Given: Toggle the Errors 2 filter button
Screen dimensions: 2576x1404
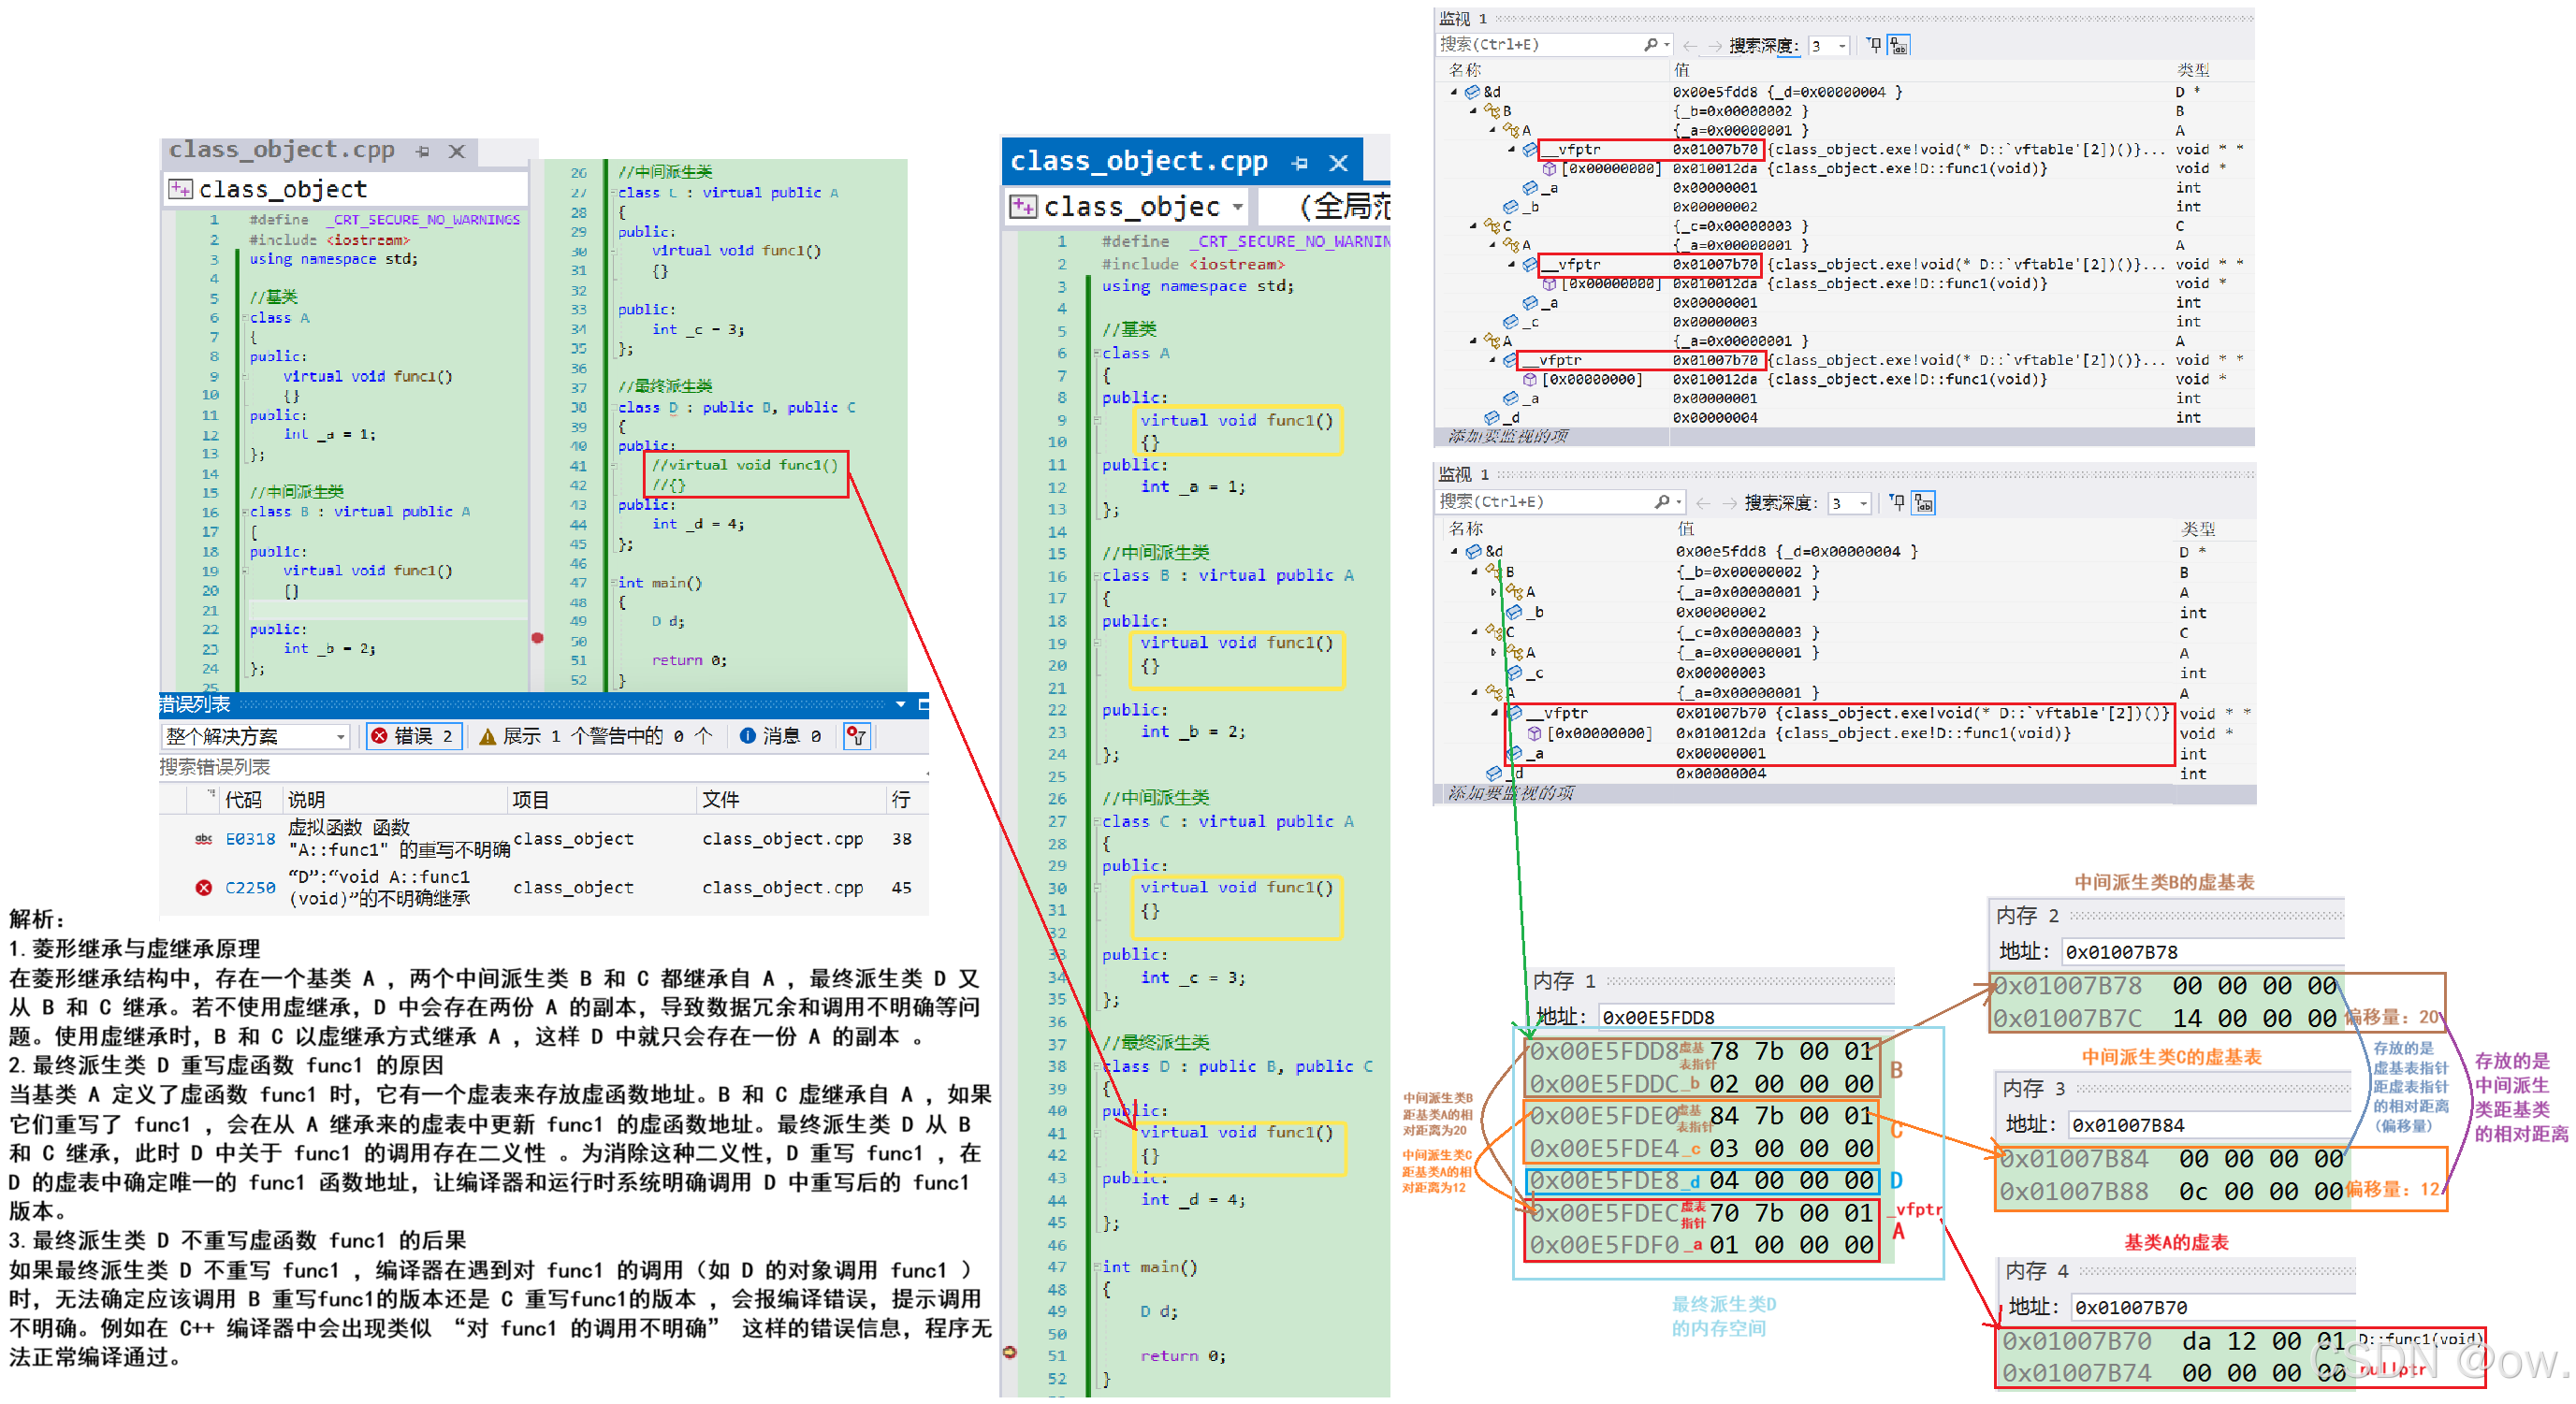Looking at the screenshot, I should [414, 736].
